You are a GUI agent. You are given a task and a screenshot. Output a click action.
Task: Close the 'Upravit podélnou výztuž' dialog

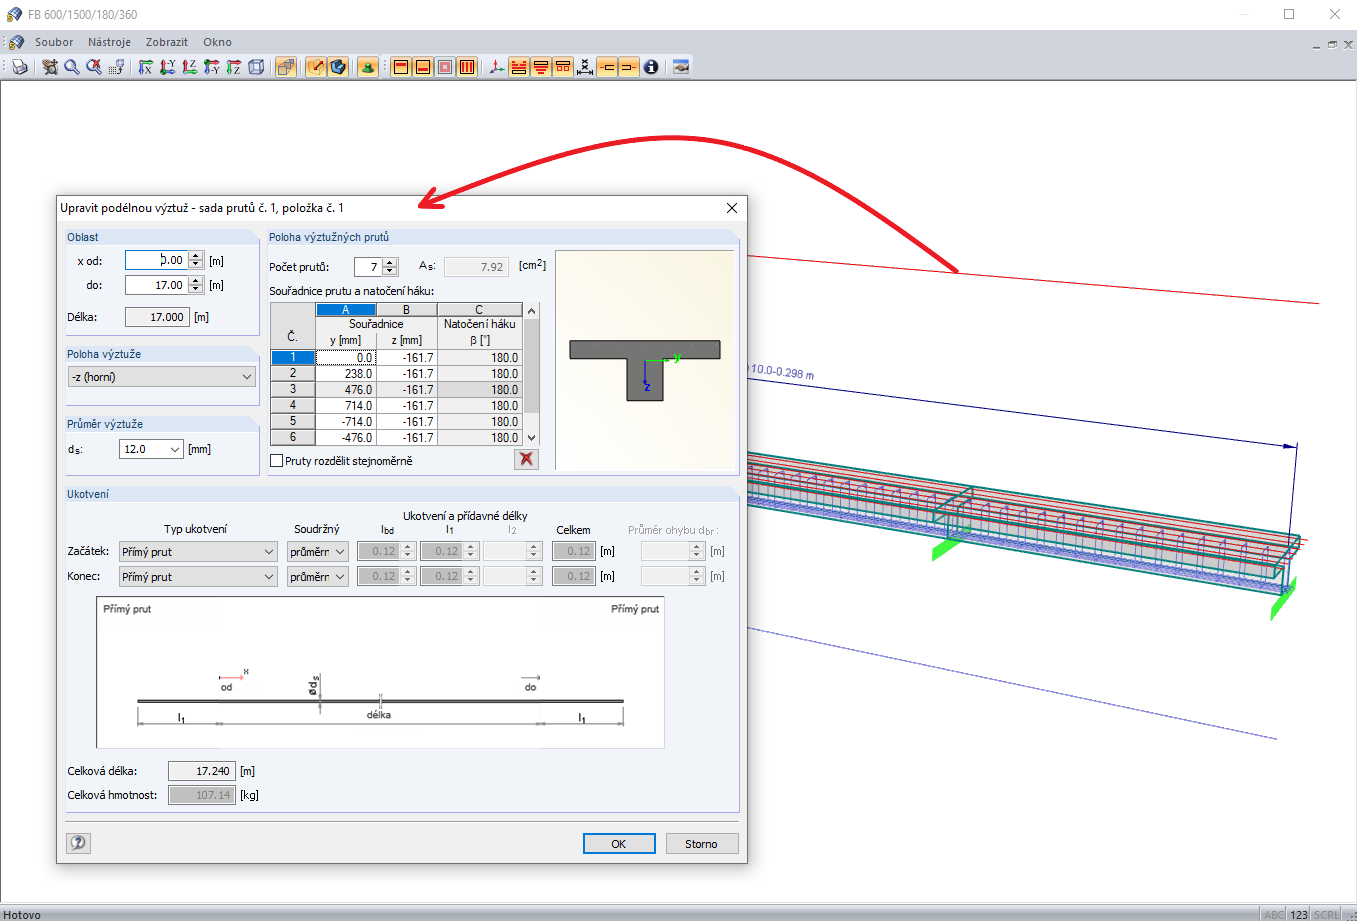[732, 208]
